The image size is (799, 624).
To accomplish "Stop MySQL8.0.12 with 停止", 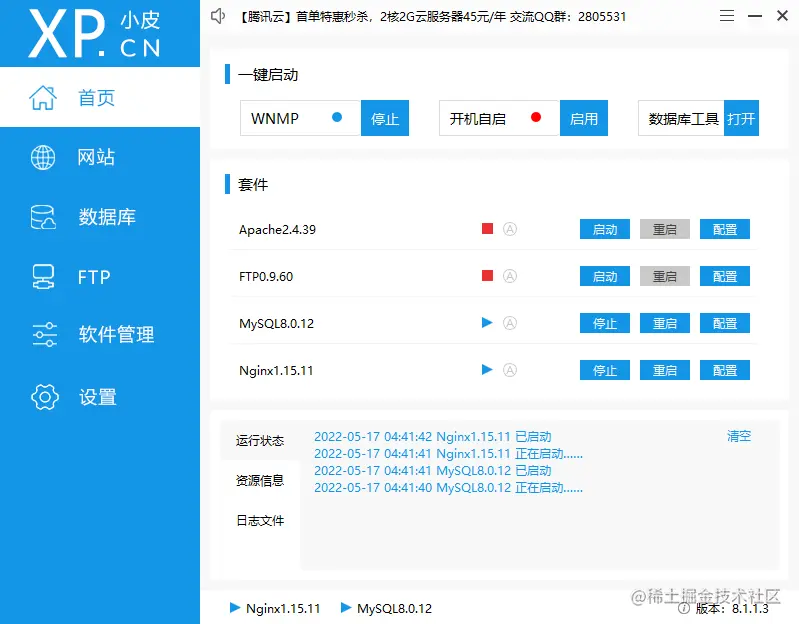I will (x=605, y=323).
